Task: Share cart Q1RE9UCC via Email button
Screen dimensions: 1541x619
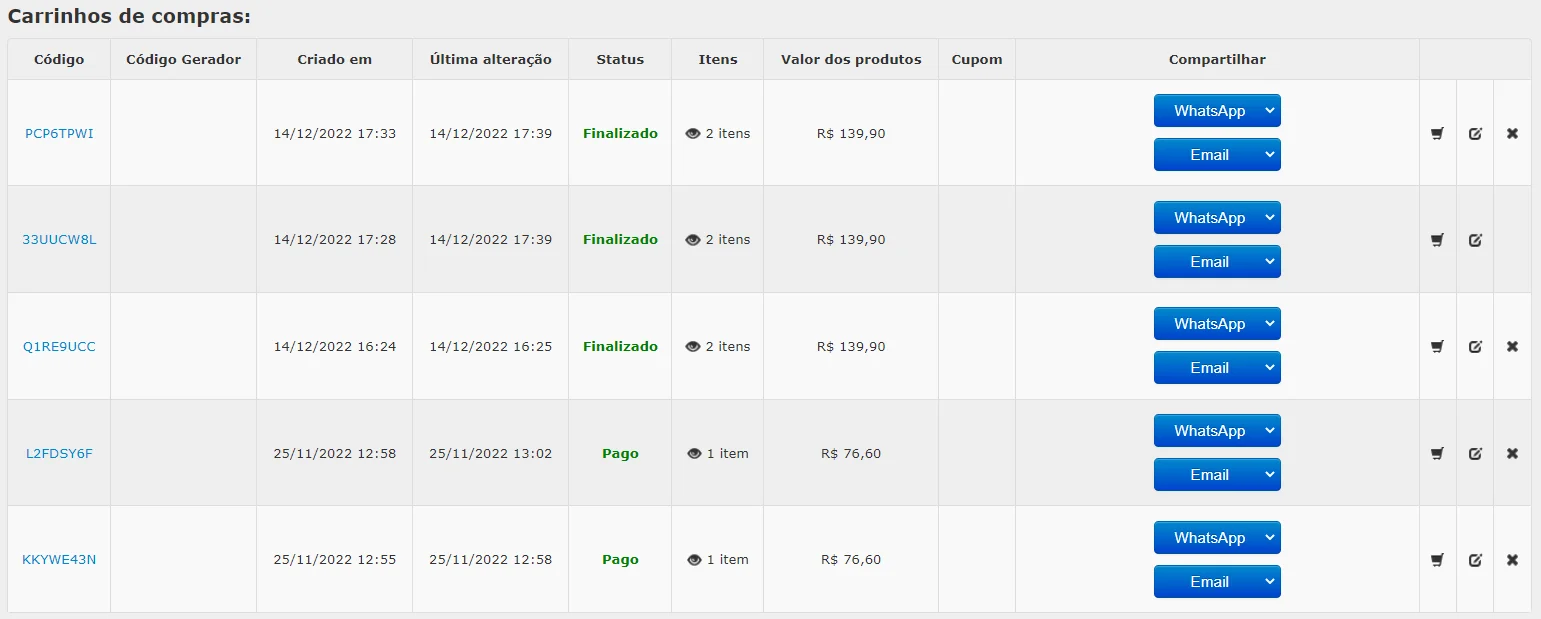Action: coord(1209,368)
